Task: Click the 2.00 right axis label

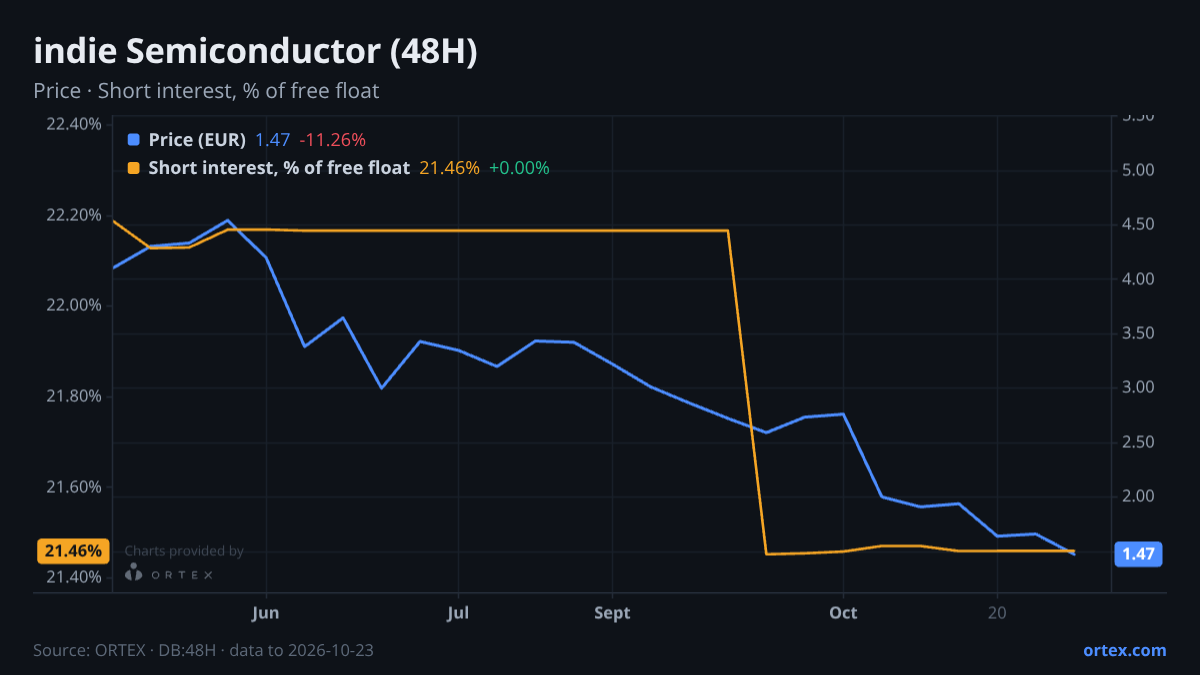Action: click(1139, 496)
